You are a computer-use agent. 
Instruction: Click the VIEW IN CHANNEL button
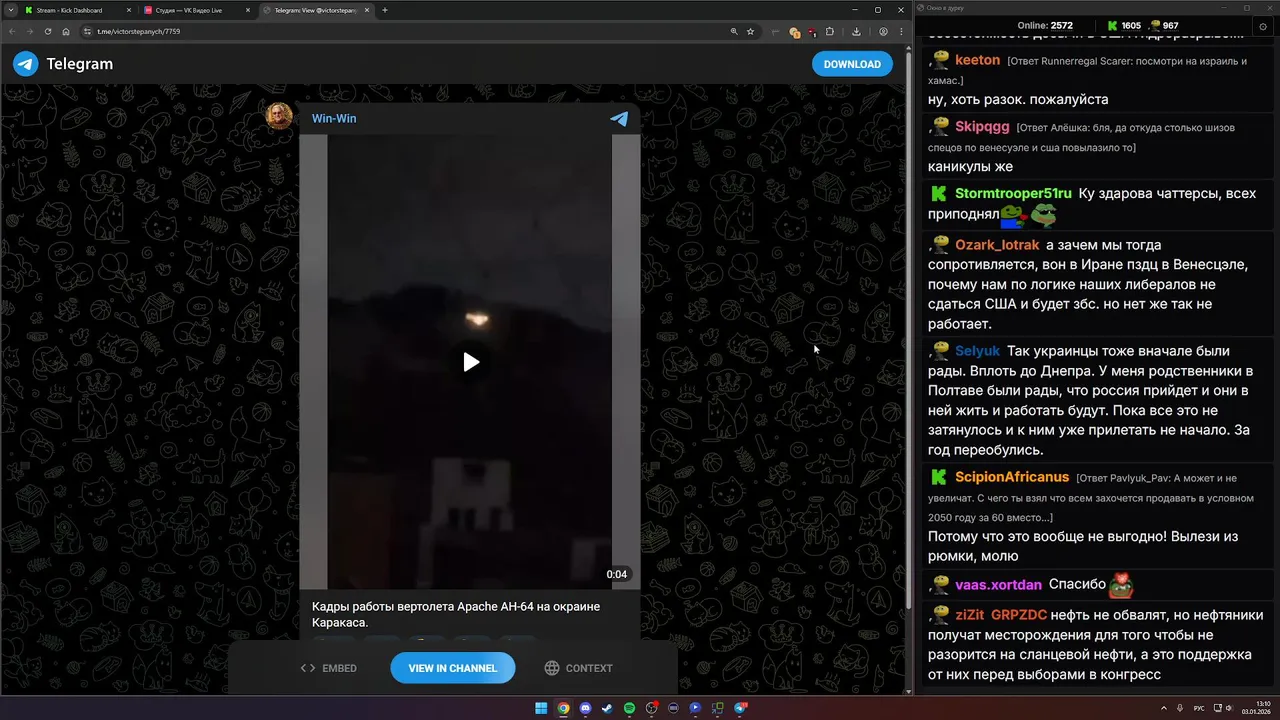pyautogui.click(x=452, y=668)
